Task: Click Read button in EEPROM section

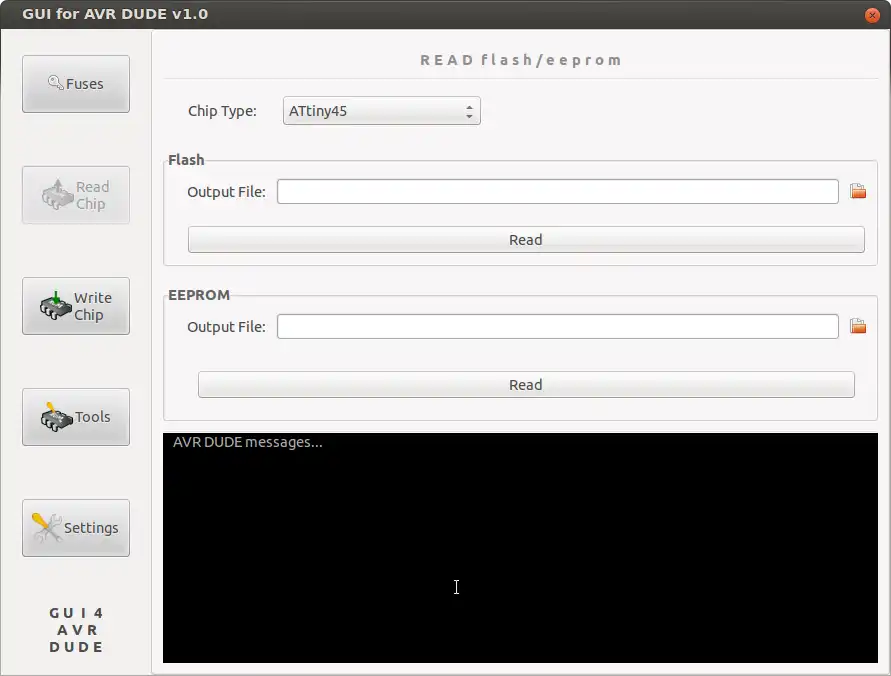Action: pyautogui.click(x=526, y=385)
